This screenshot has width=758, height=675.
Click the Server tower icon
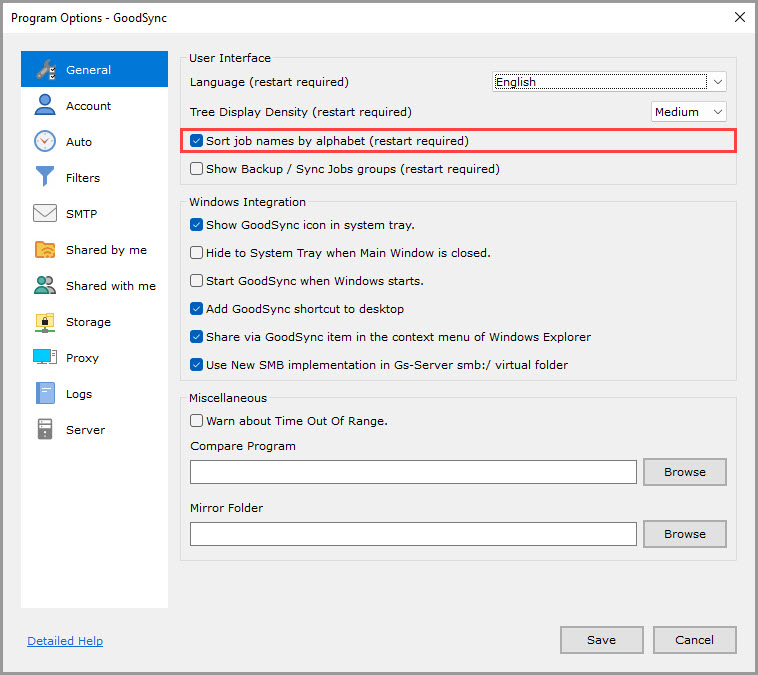[x=45, y=429]
